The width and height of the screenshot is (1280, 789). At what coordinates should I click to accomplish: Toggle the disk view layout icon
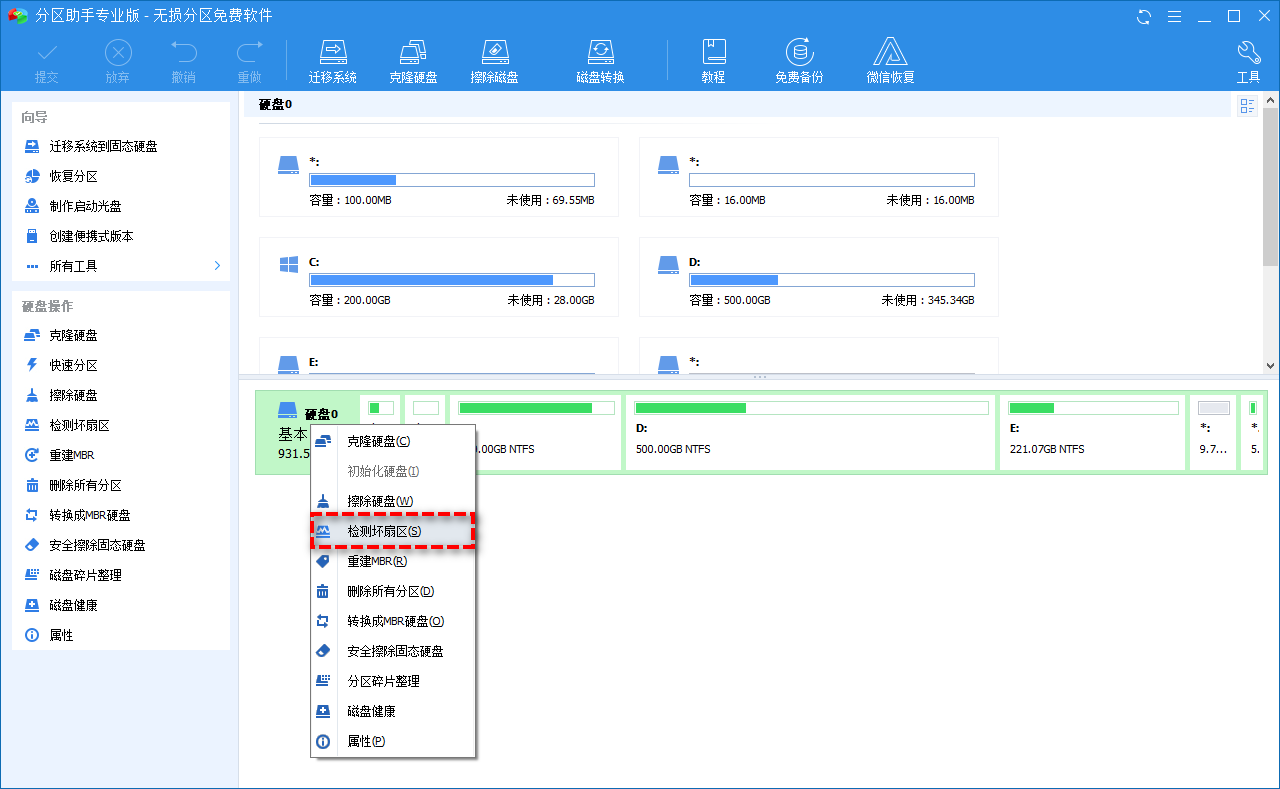1247,106
